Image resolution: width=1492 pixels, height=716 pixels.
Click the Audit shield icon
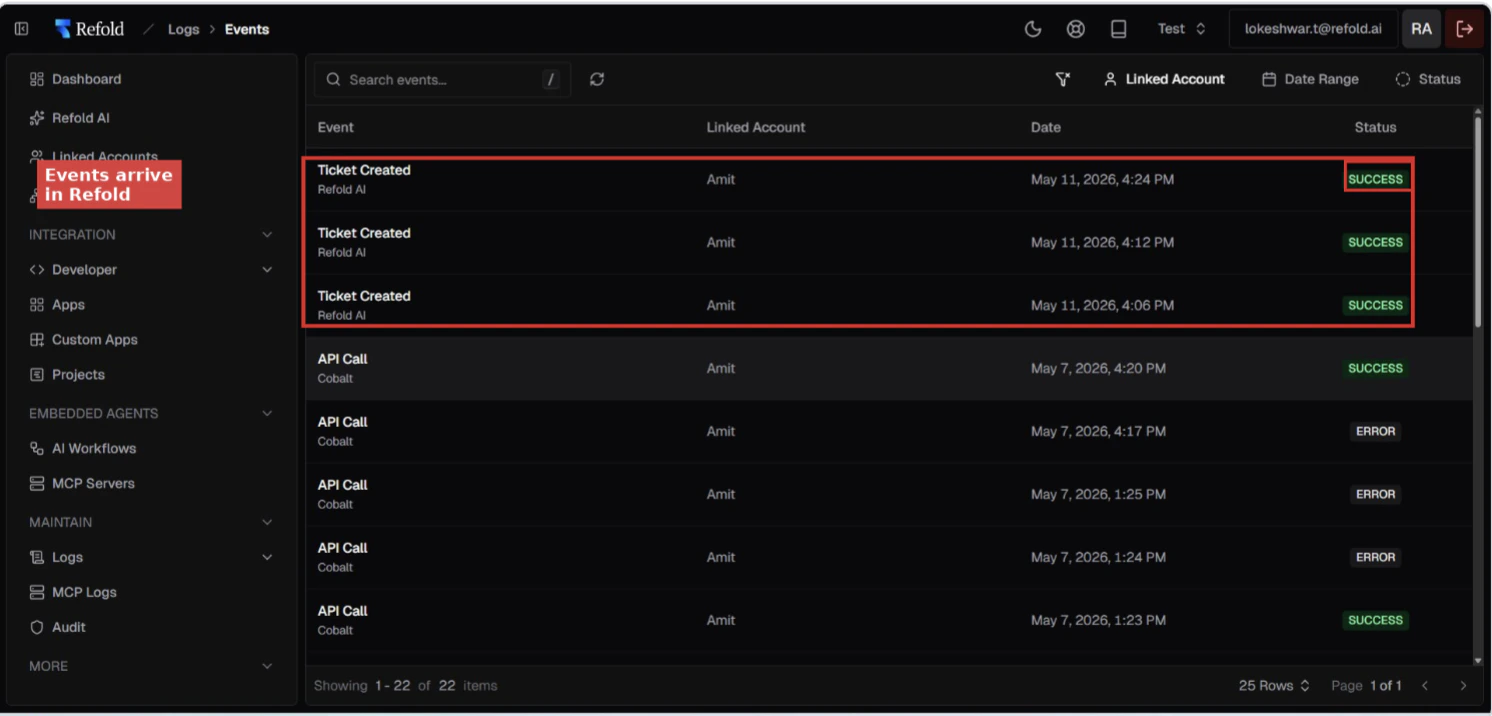tap(37, 627)
